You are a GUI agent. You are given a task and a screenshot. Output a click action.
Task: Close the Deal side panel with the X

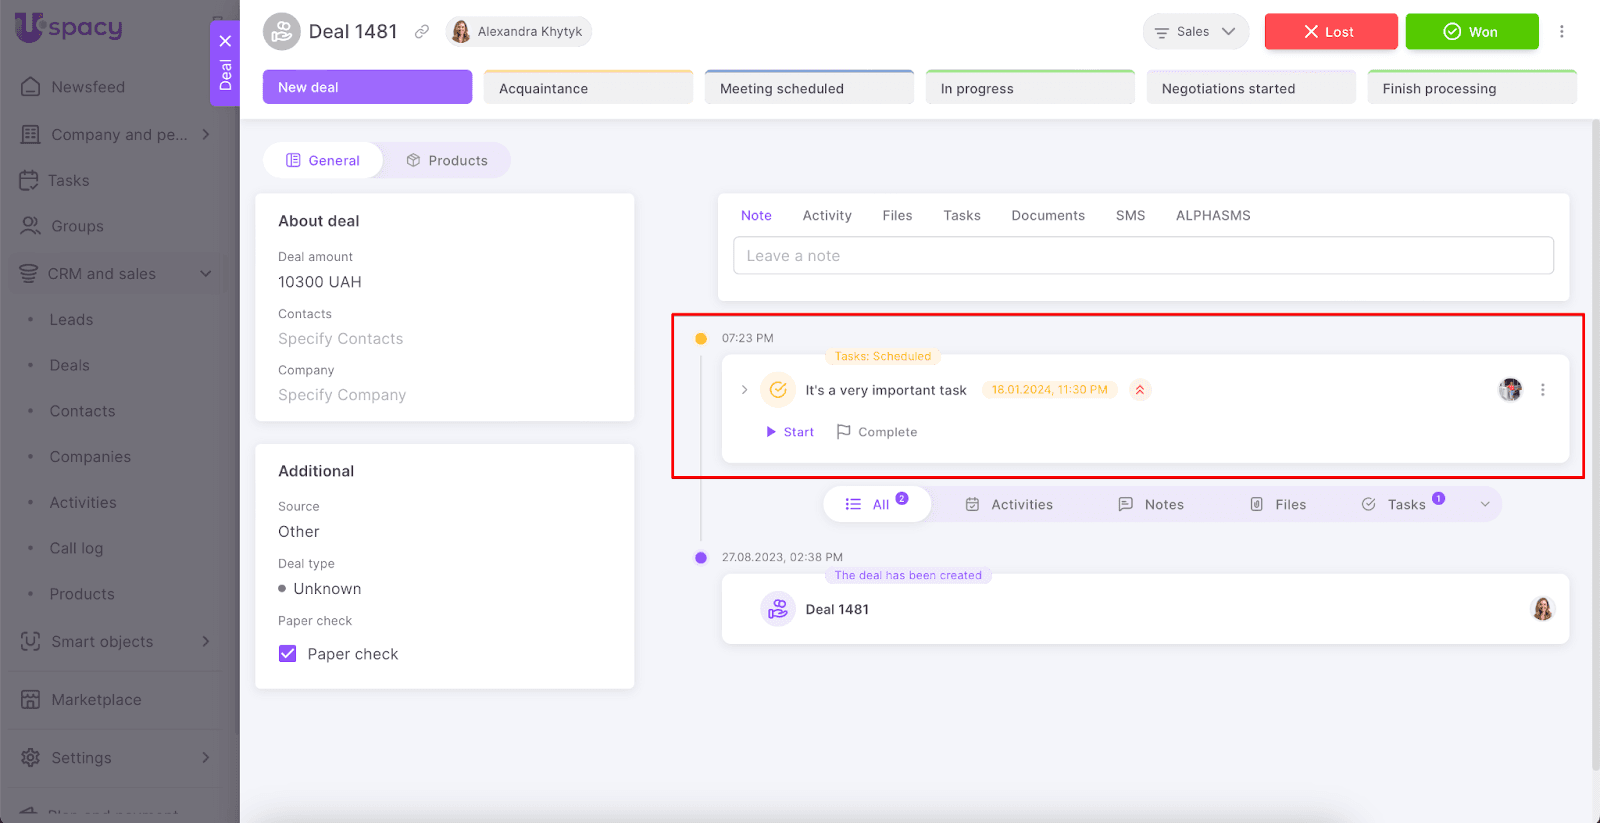point(225,41)
